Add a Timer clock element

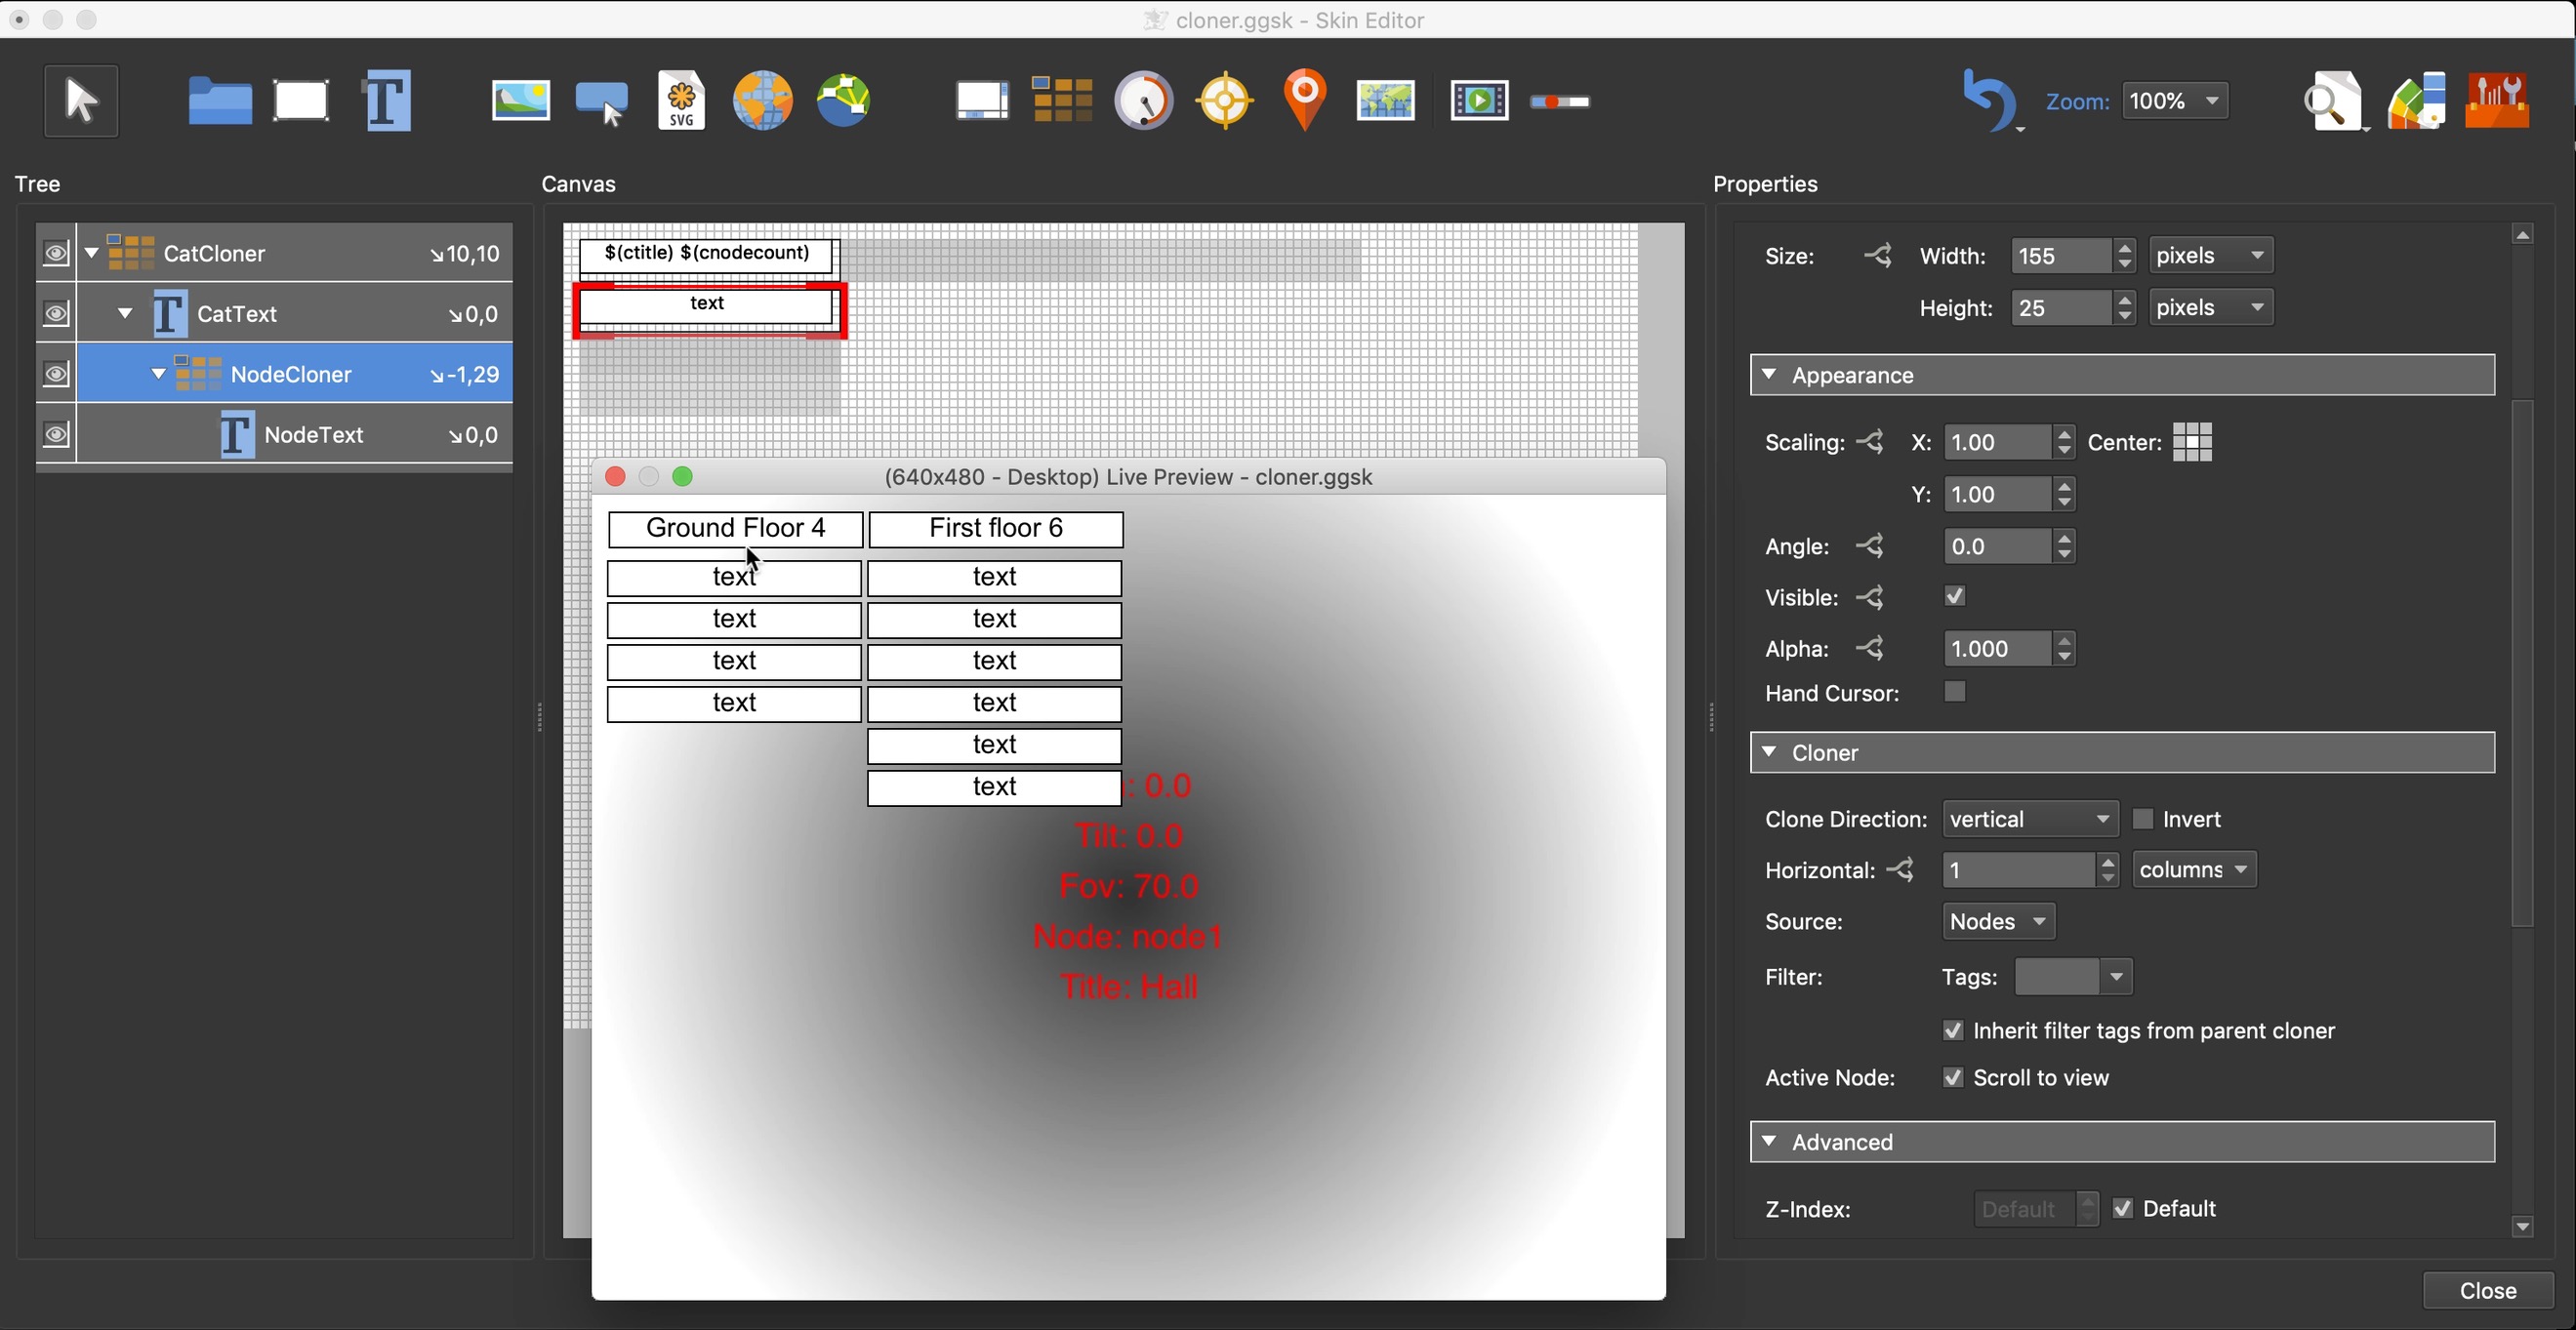pyautogui.click(x=1144, y=101)
